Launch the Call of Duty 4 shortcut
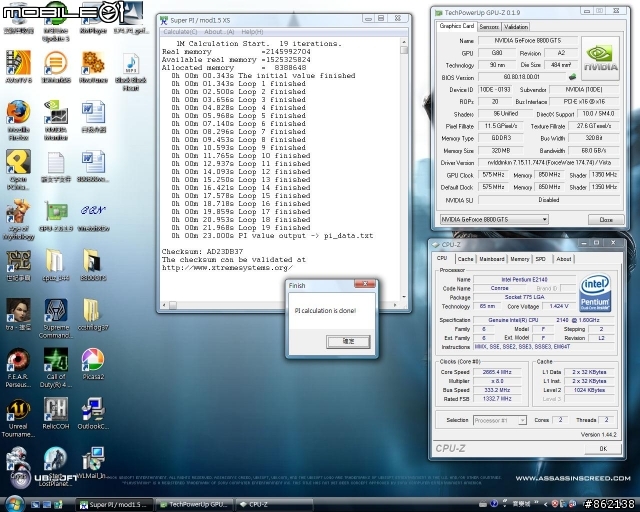The height and width of the screenshot is (512, 640). pos(56,367)
